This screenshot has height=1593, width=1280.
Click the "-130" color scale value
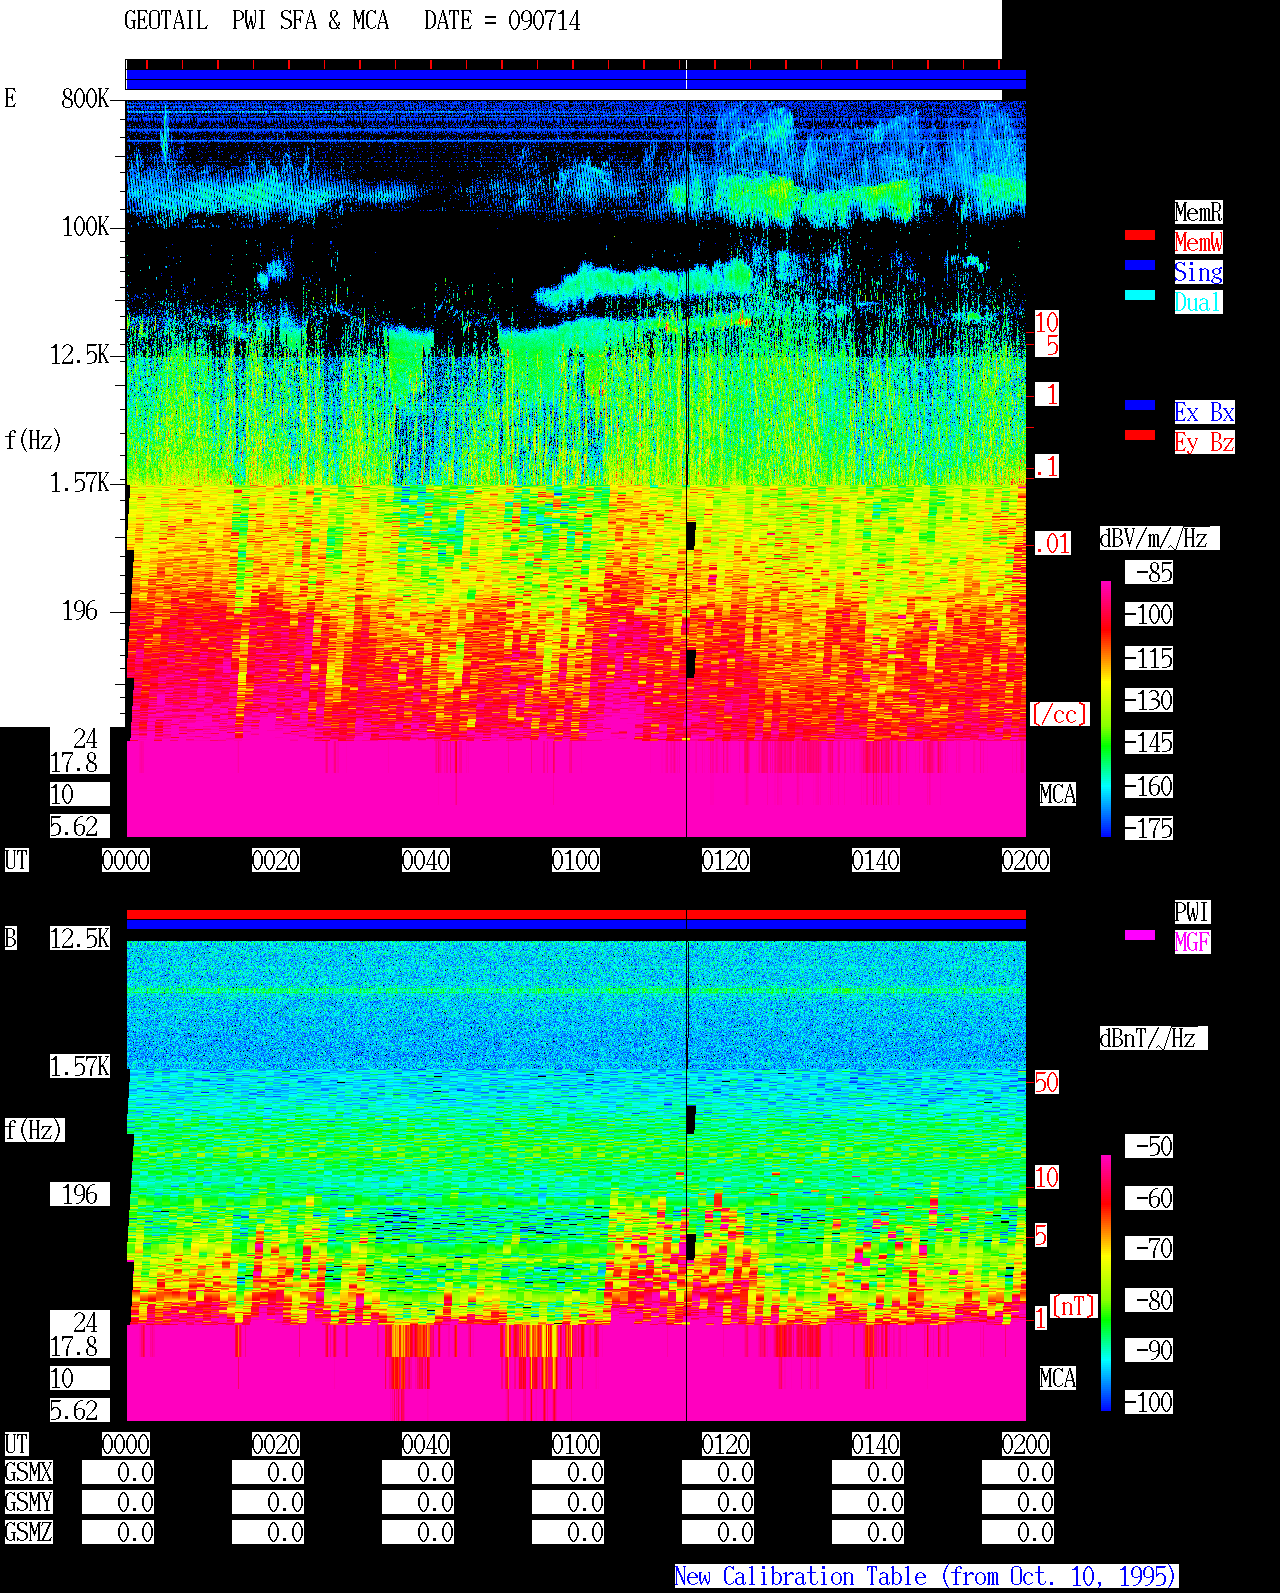coord(1149,700)
